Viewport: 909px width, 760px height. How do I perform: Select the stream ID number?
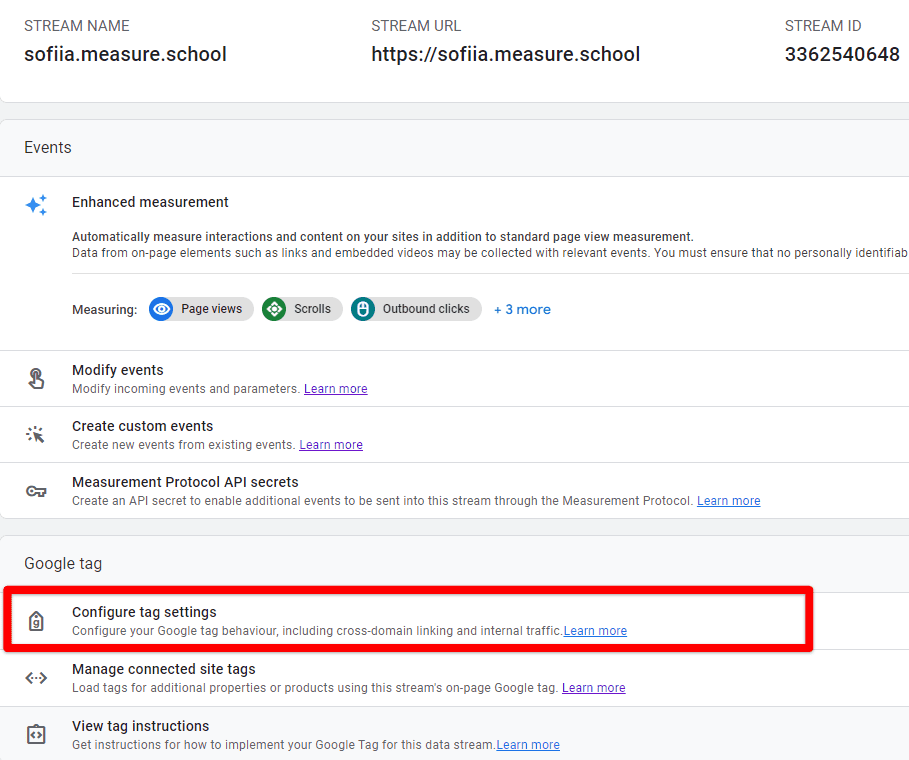(x=842, y=55)
